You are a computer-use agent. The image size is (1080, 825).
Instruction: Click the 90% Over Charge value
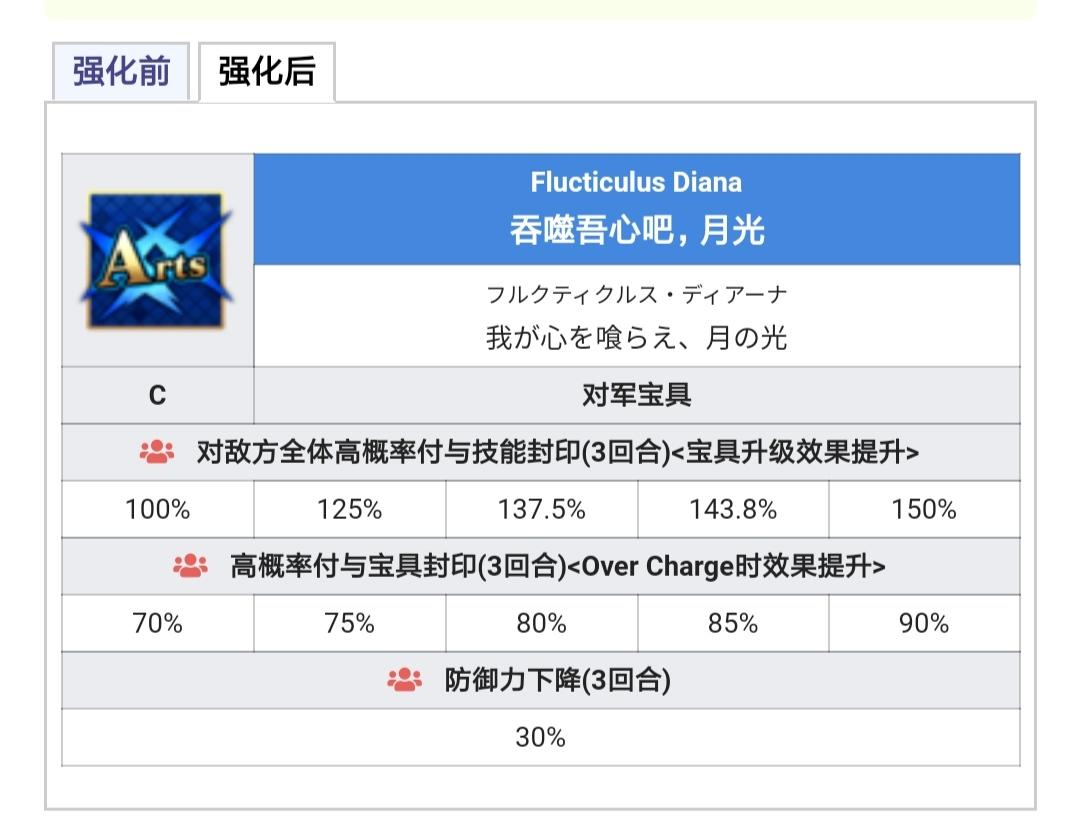click(924, 624)
